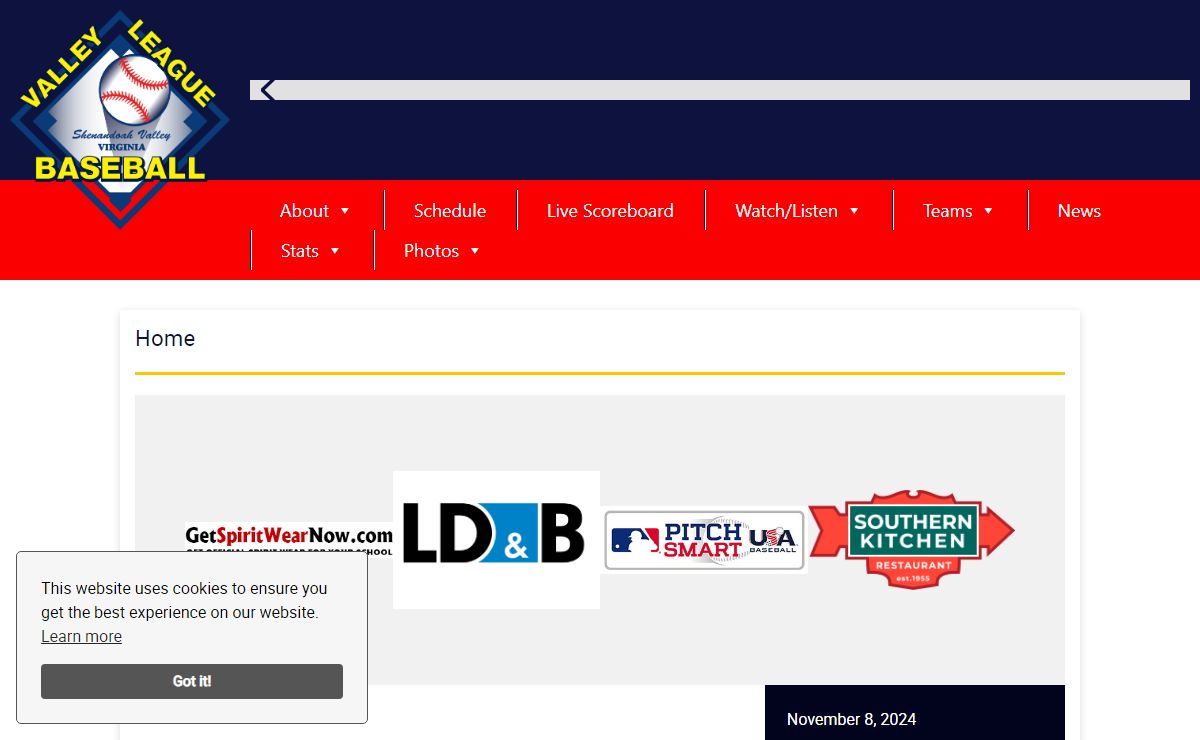Image resolution: width=1200 pixels, height=740 pixels.
Task: Click the November 8, 2024 date
Action: click(x=851, y=719)
